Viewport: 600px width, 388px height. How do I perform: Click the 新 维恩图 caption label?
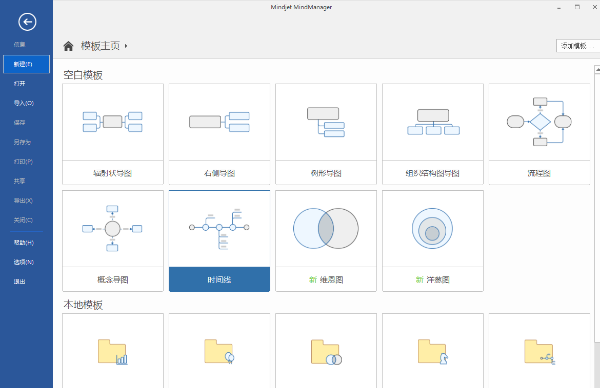[x=326, y=280]
